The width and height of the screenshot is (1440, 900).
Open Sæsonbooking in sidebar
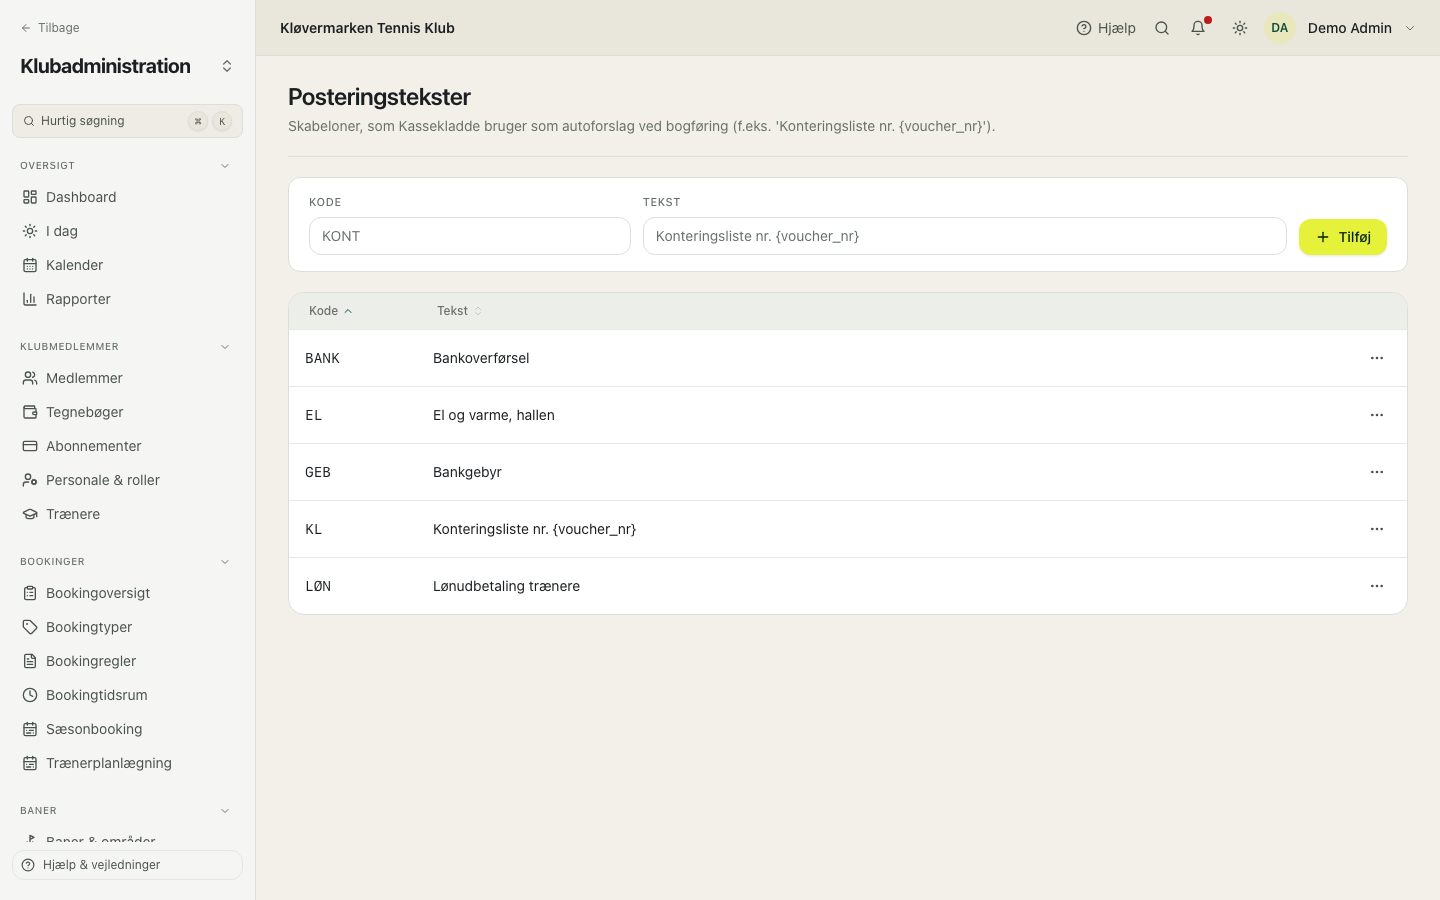127,729
